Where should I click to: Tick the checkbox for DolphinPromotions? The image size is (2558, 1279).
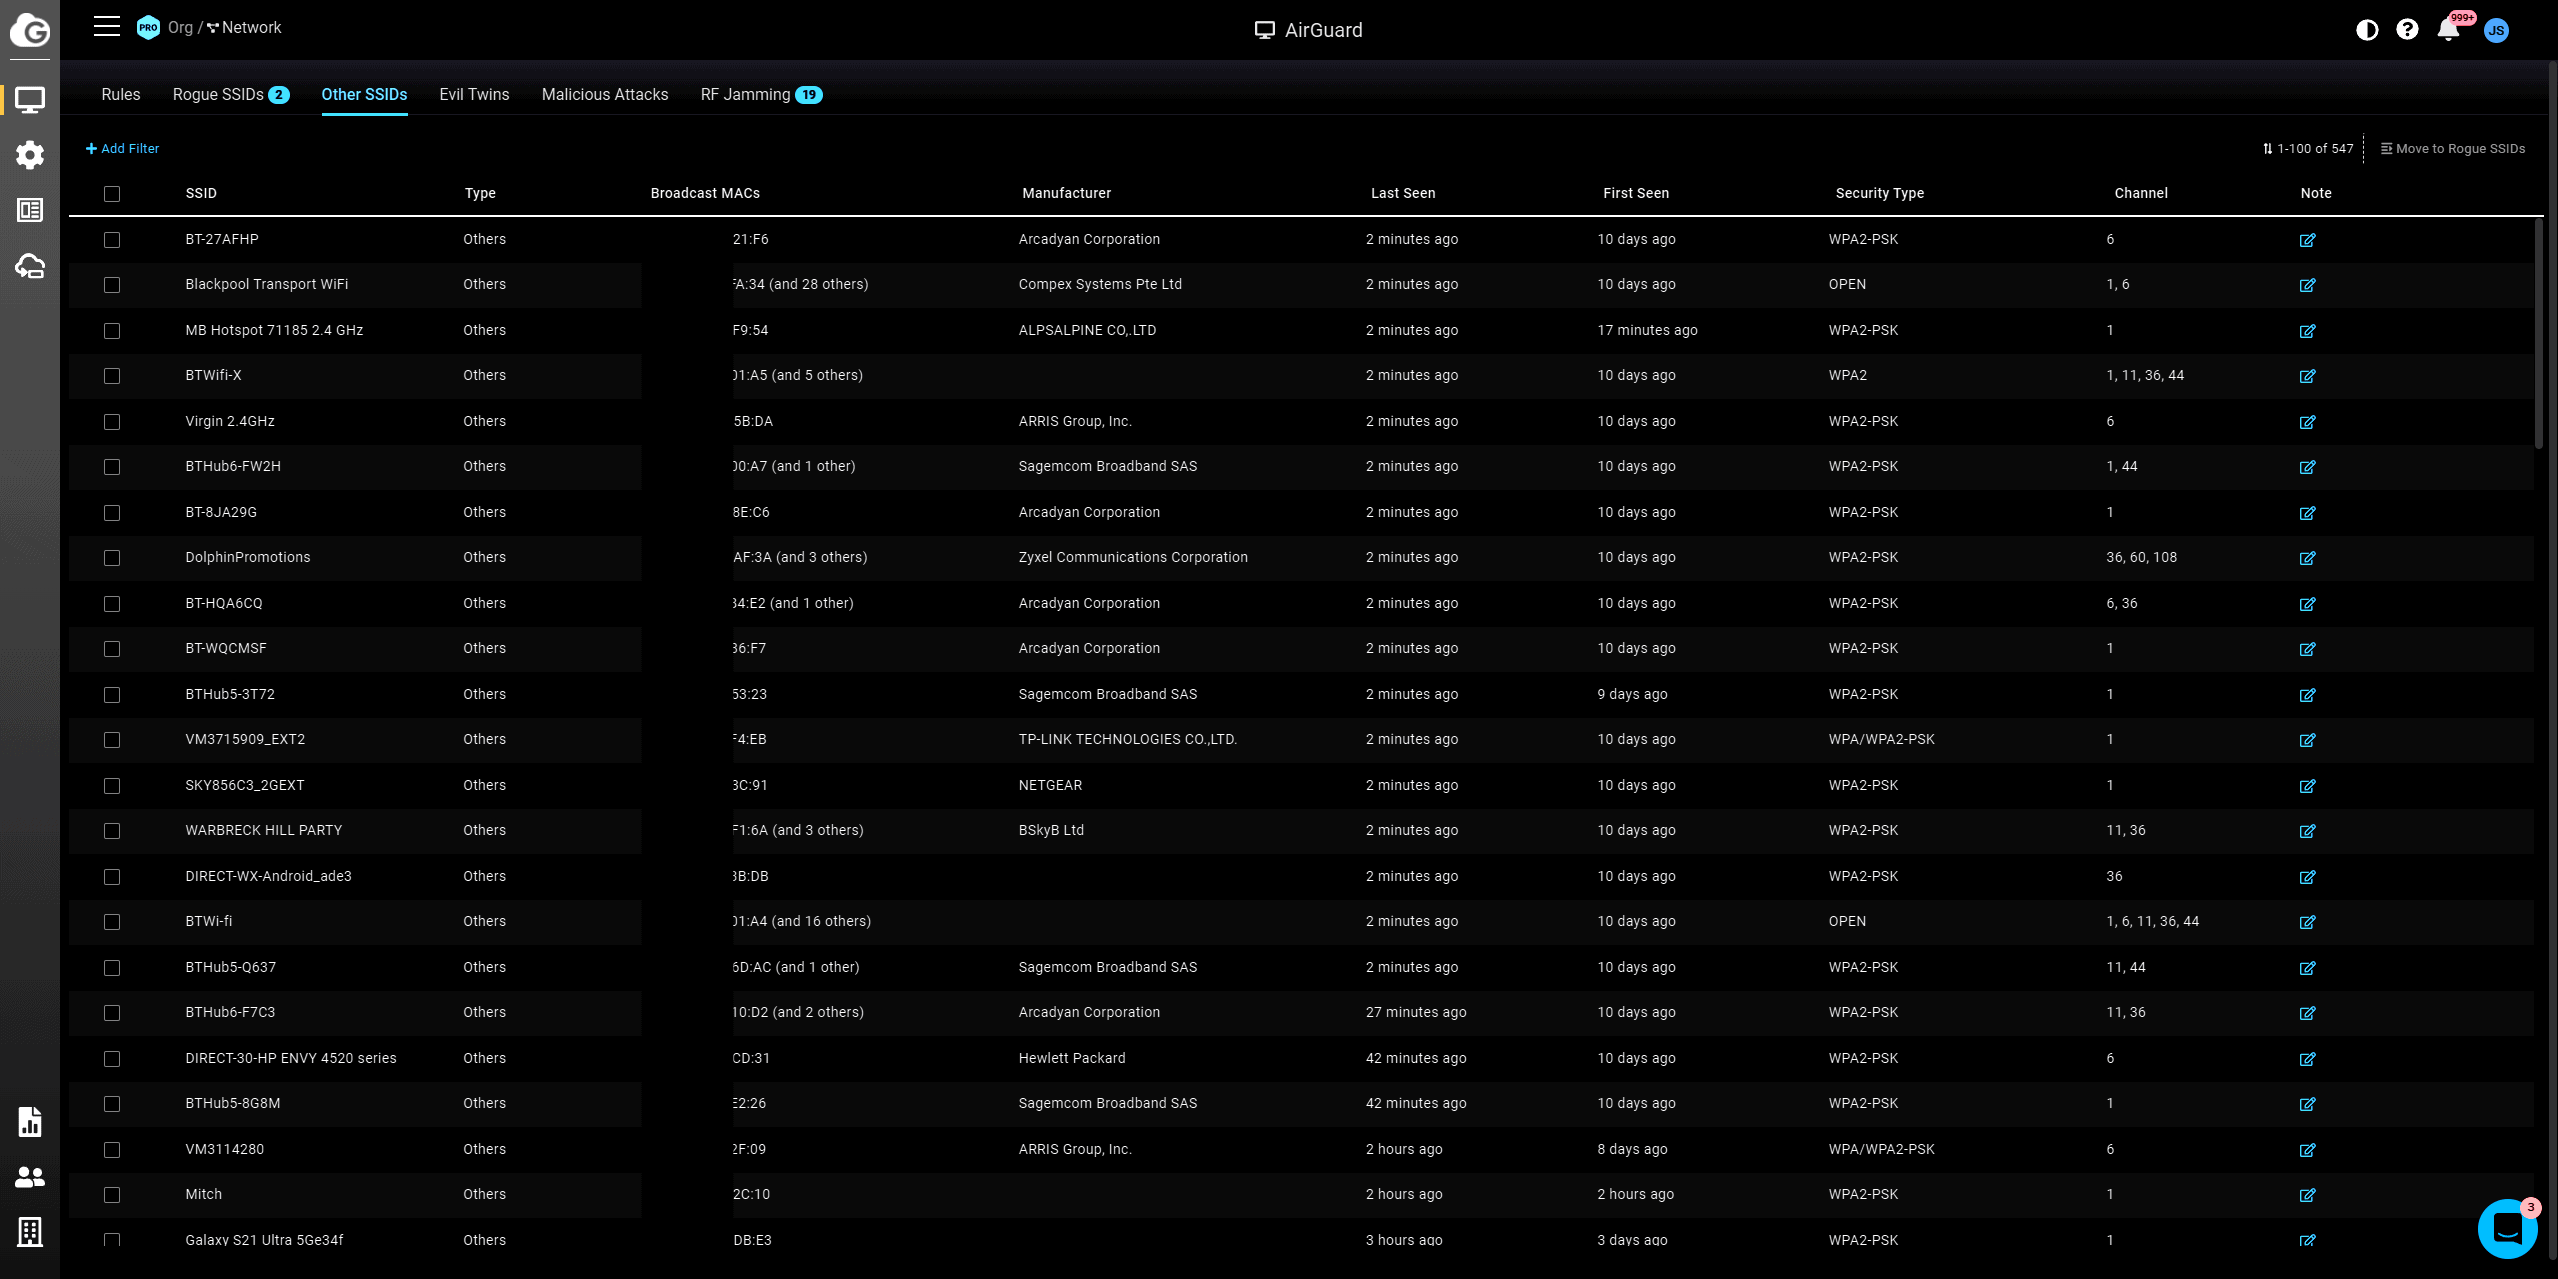point(112,558)
